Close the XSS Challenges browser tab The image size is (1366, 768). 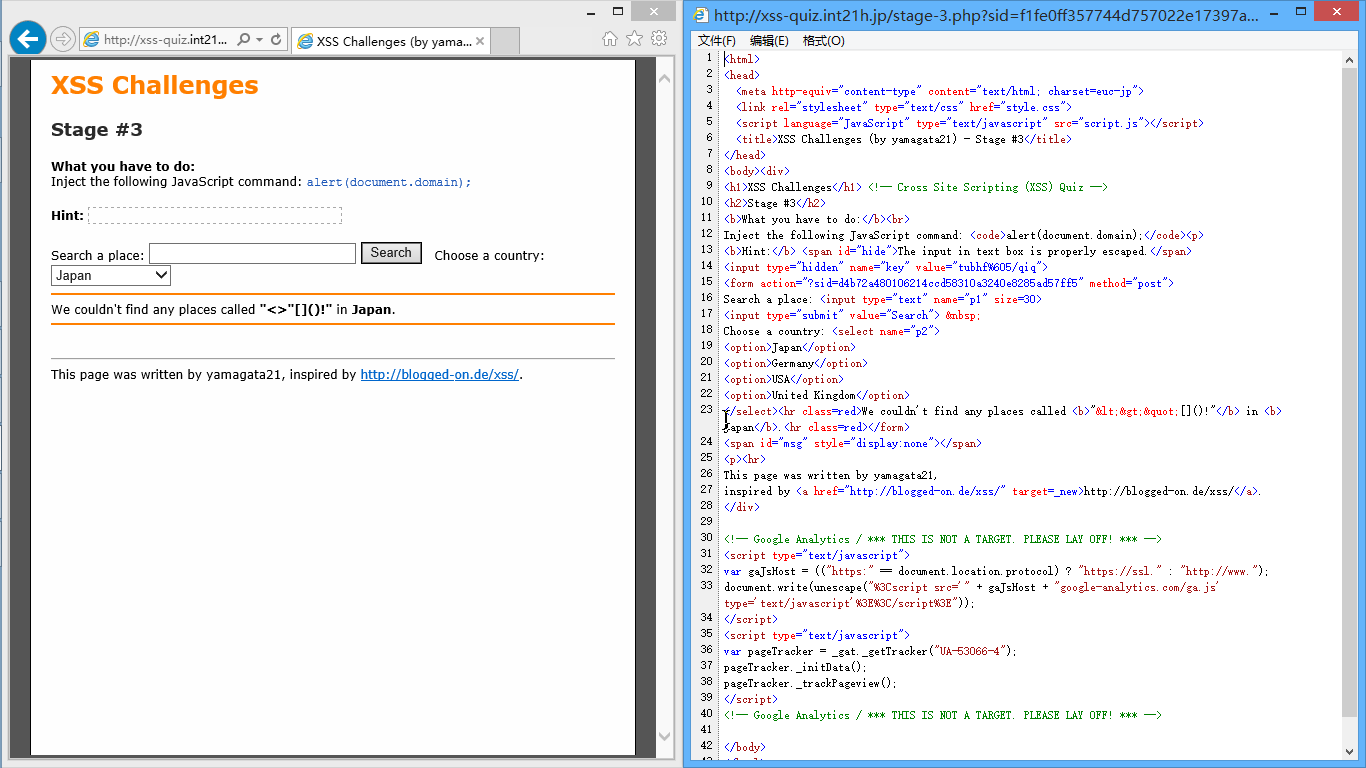point(480,41)
